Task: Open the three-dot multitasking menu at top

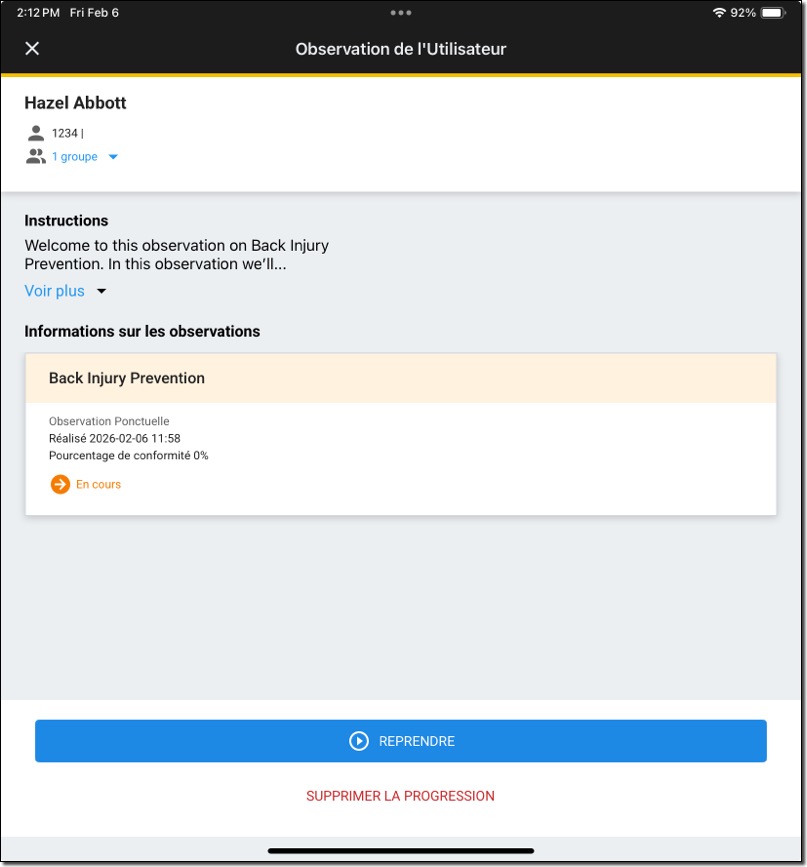Action: click(x=401, y=13)
